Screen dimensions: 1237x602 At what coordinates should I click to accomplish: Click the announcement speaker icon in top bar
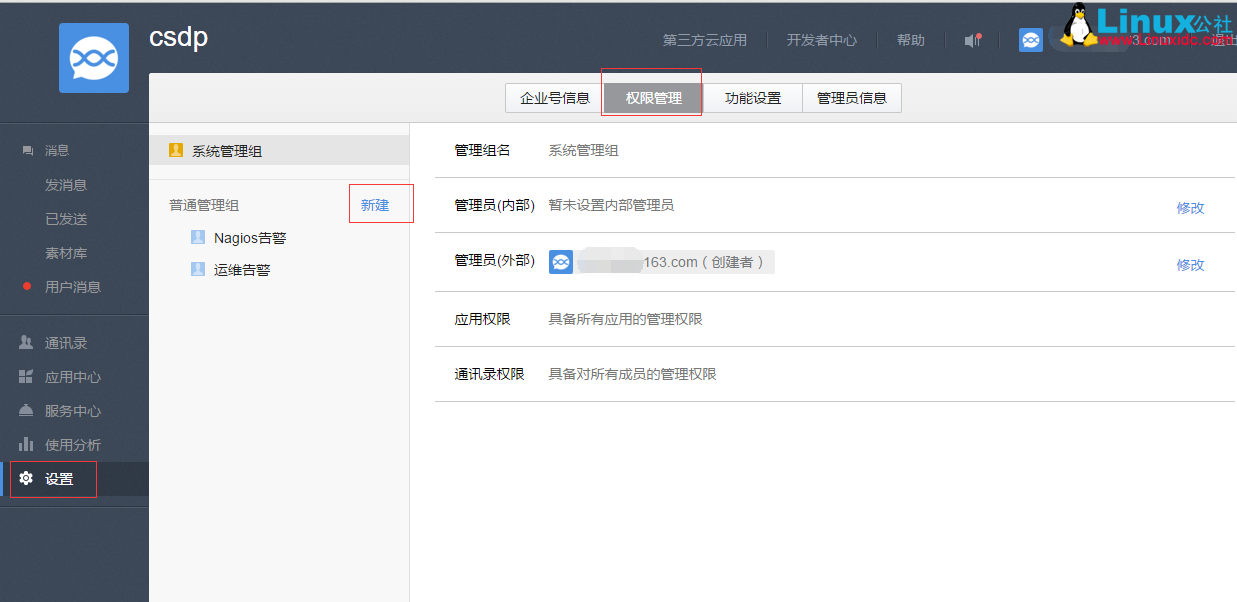point(971,40)
